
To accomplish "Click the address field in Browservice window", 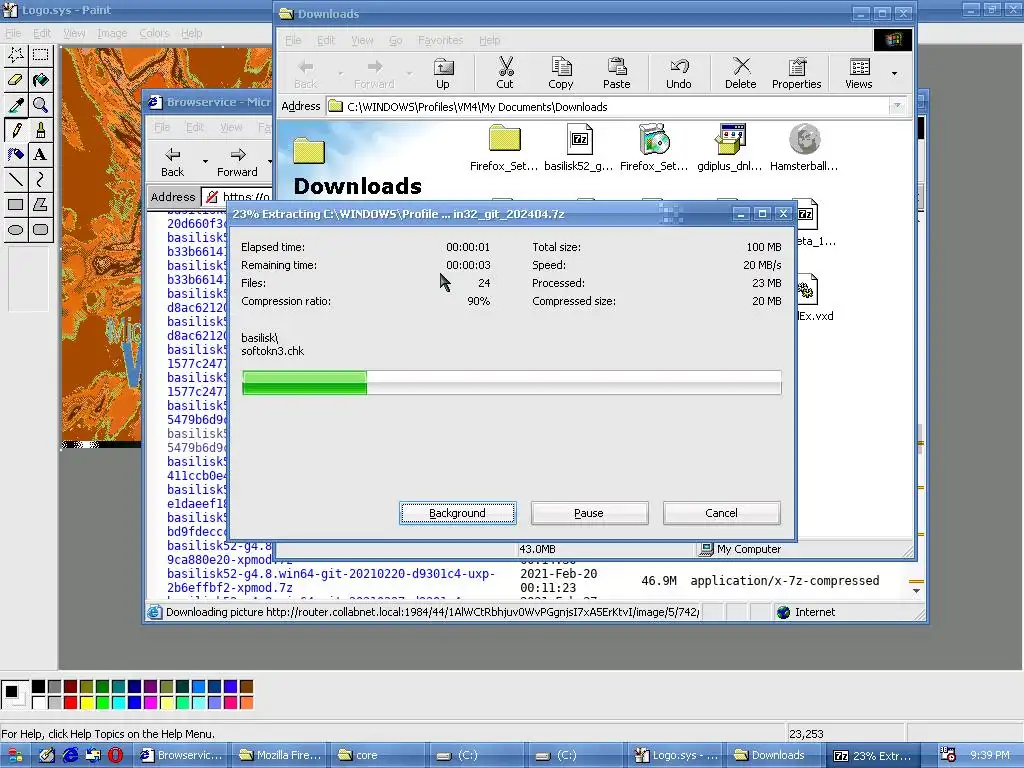I will coord(238,197).
